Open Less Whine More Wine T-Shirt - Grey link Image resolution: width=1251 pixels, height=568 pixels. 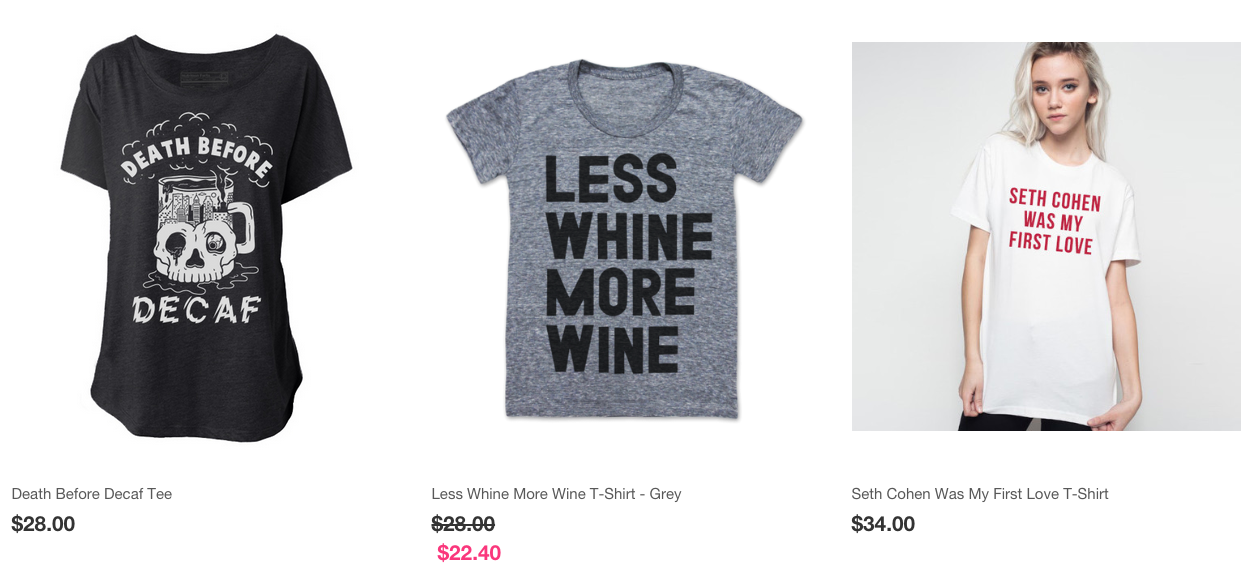(556, 494)
